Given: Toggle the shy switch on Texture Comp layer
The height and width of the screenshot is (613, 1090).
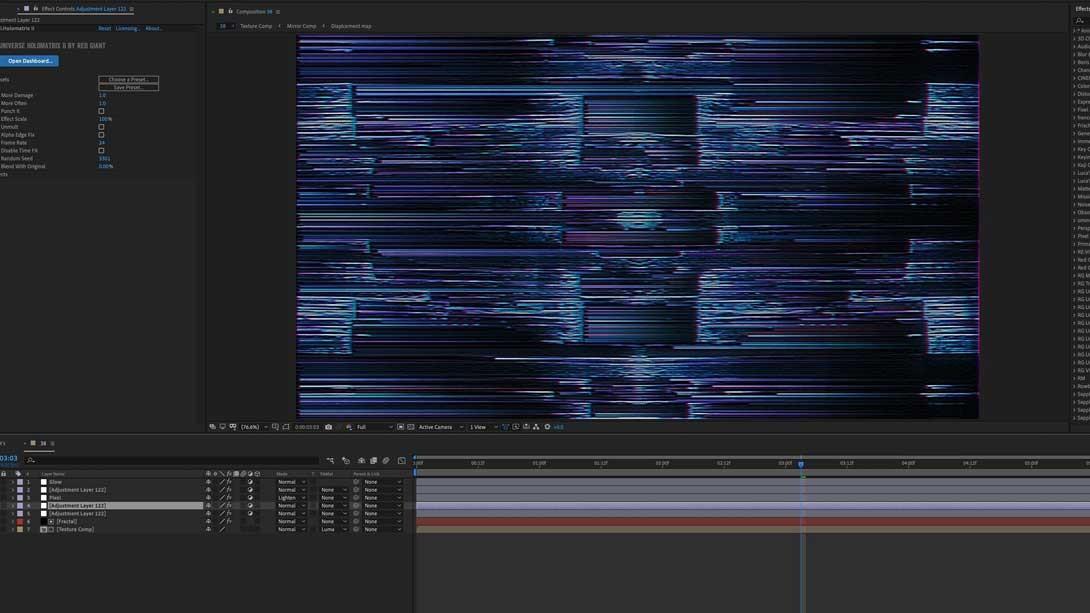Looking at the screenshot, I should tap(209, 530).
